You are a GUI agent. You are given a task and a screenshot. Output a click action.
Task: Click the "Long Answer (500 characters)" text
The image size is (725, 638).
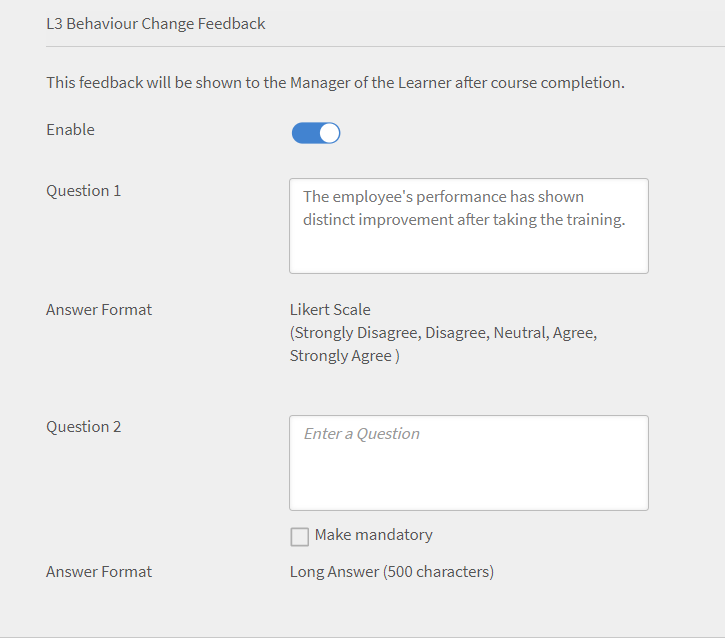point(391,572)
